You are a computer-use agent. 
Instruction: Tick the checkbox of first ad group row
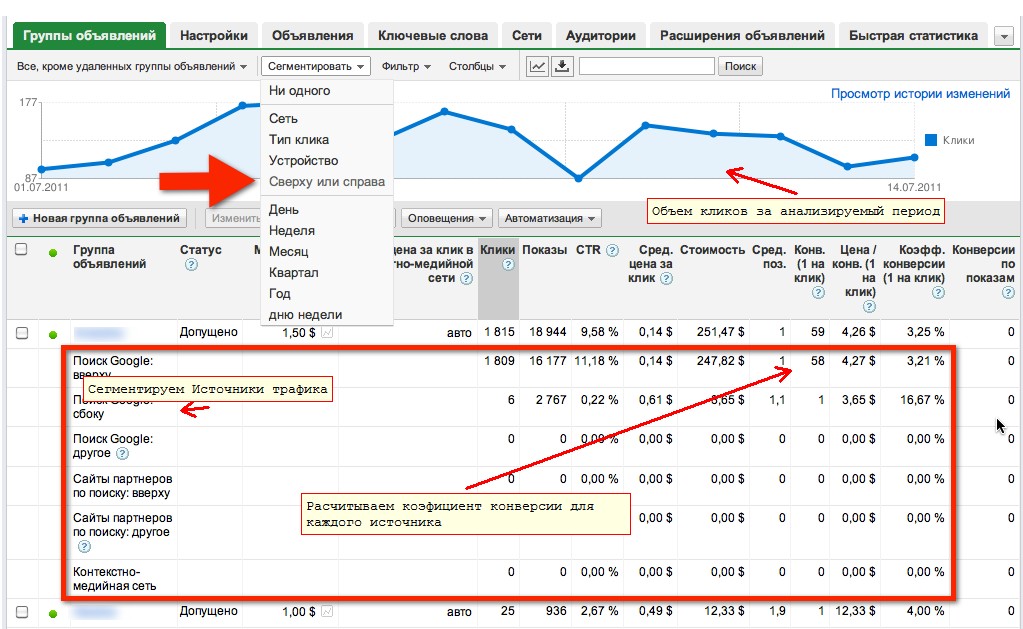22,333
